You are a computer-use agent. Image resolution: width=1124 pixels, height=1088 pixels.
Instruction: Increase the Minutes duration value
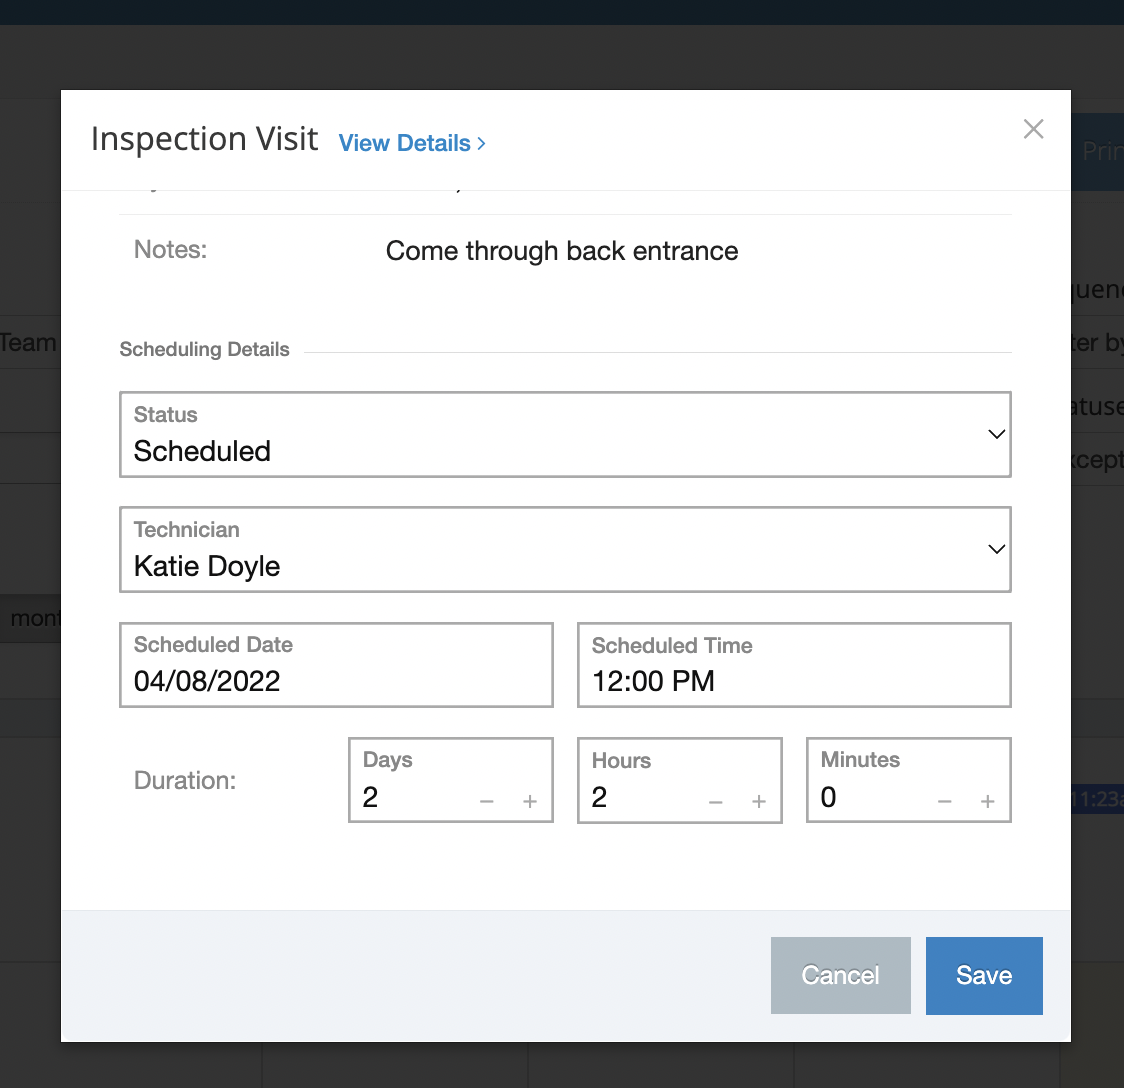(x=988, y=801)
